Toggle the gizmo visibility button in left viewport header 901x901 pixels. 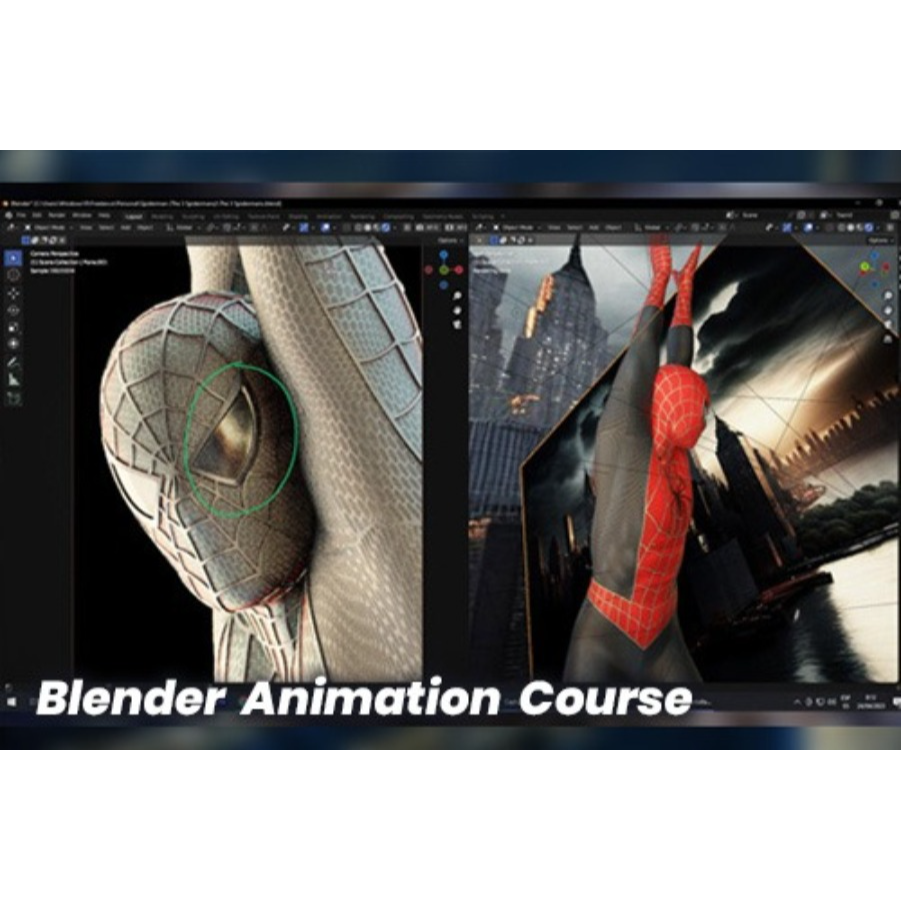click(x=303, y=228)
